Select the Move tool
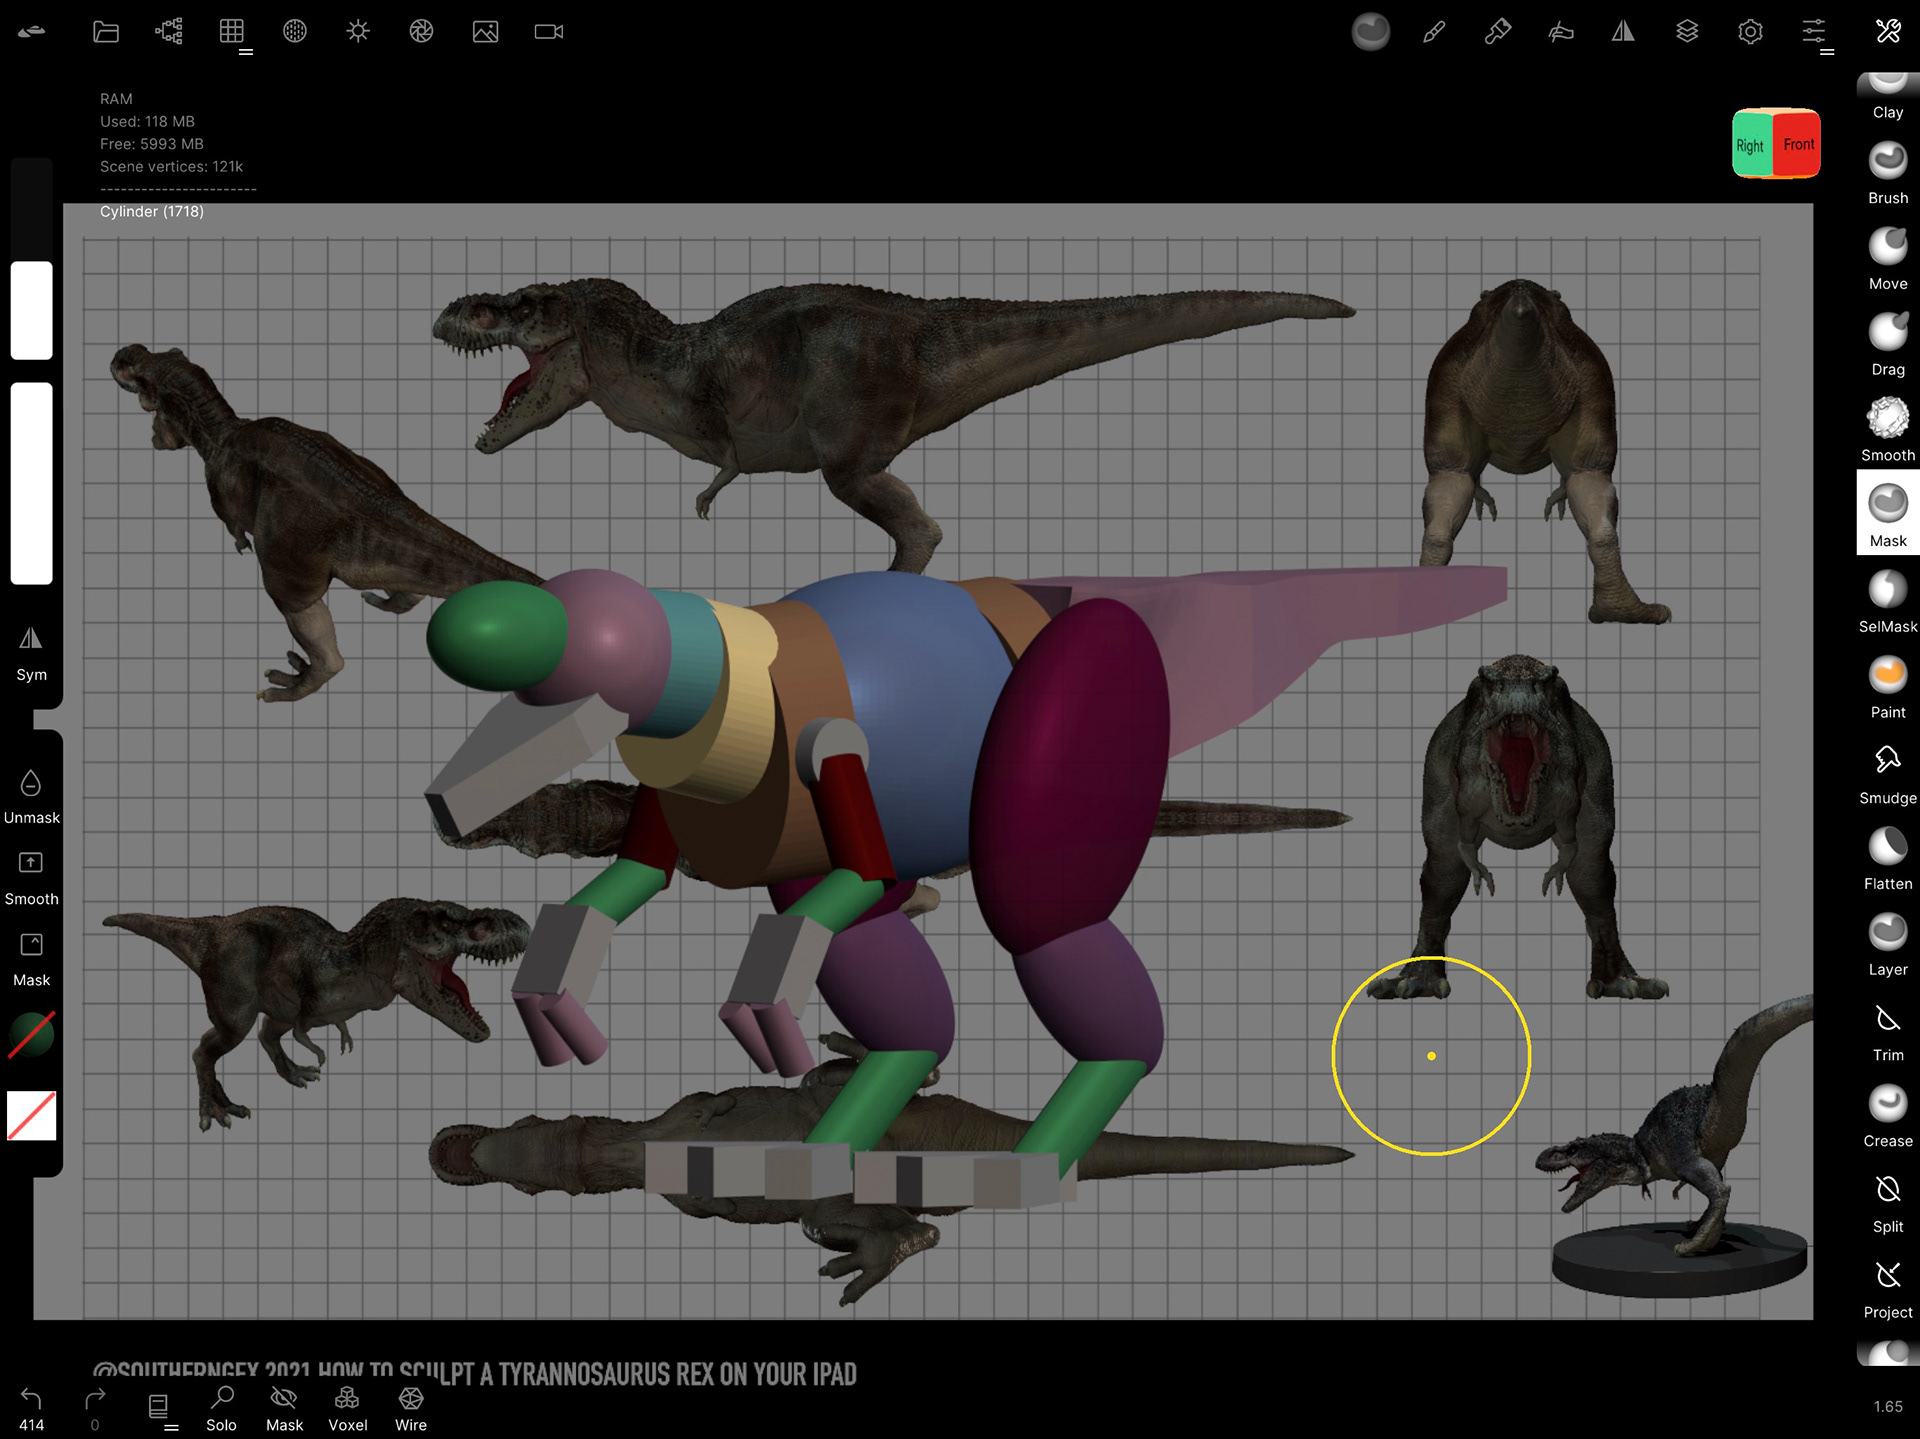The width and height of the screenshot is (1920, 1439). 1888,259
